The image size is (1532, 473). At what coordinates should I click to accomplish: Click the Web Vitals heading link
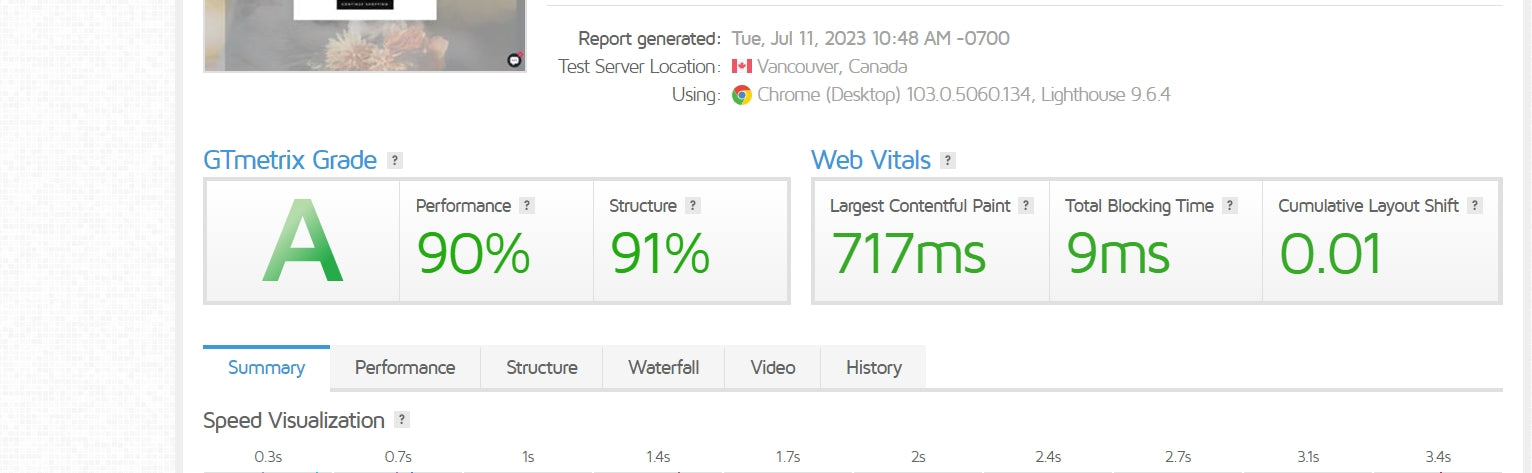871,160
